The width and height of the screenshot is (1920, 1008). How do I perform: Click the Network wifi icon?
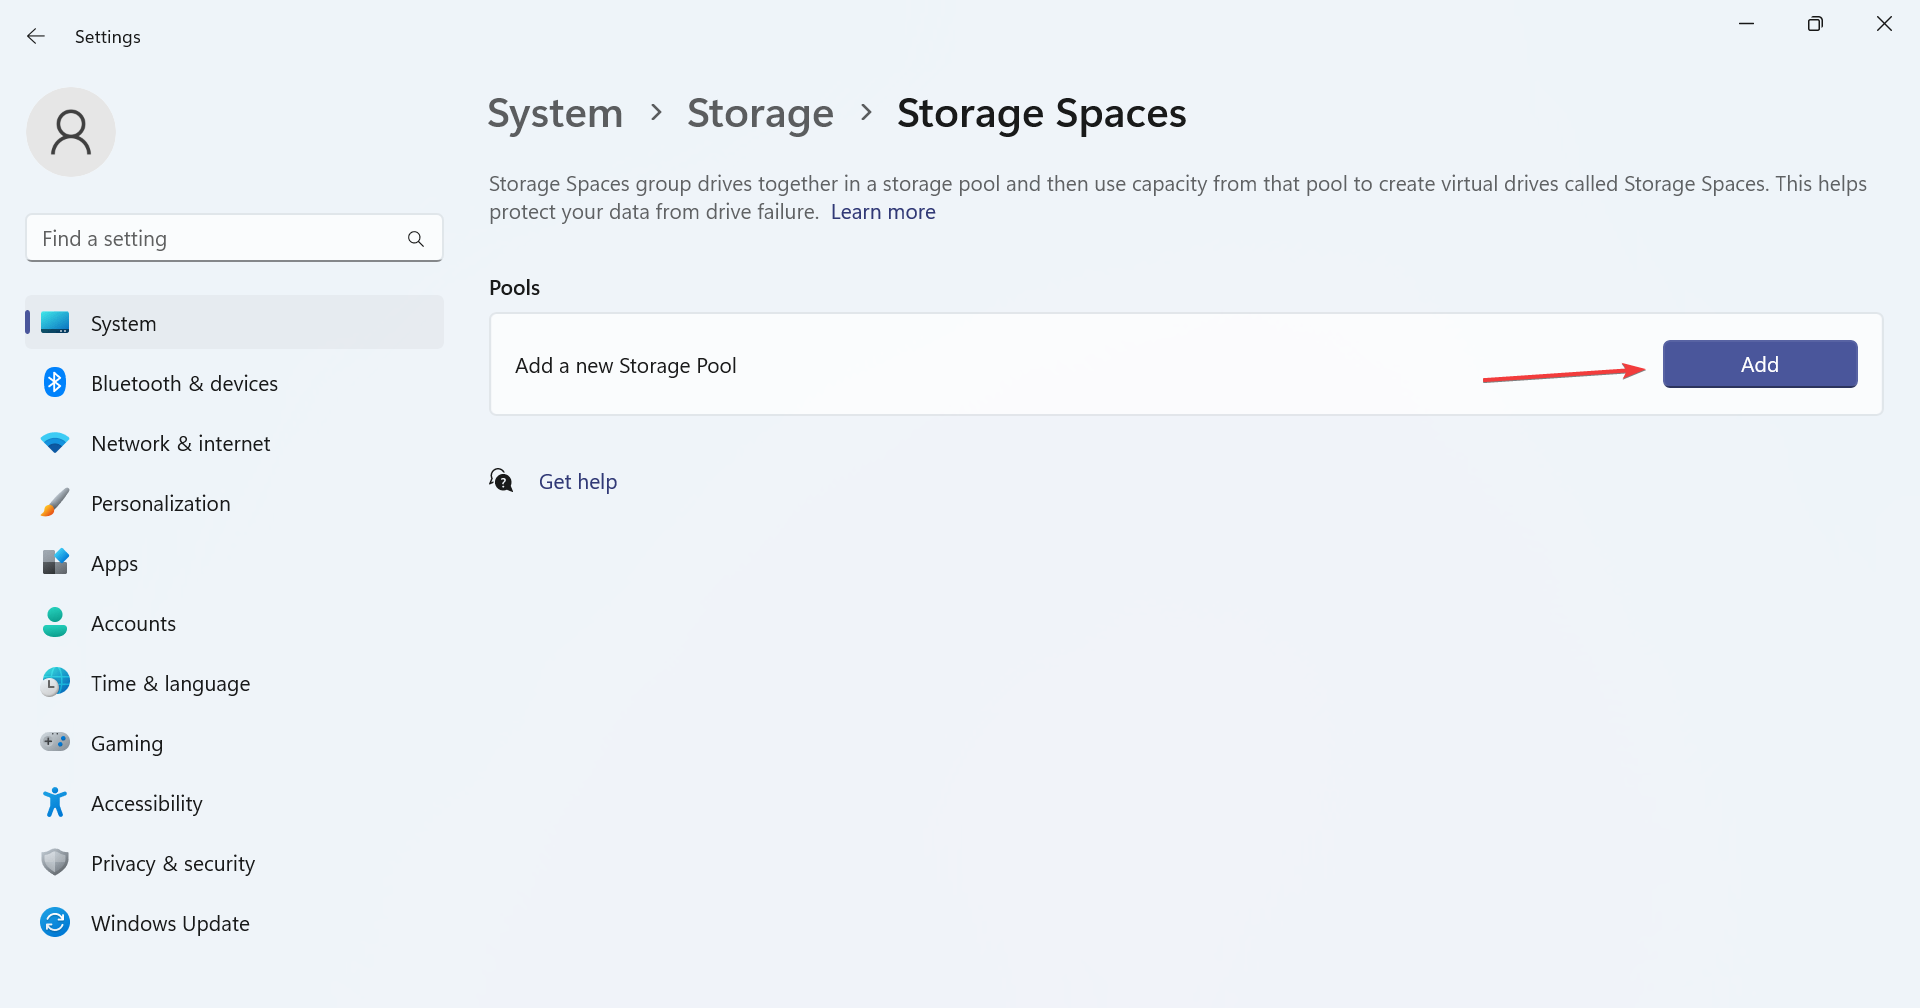[55, 443]
